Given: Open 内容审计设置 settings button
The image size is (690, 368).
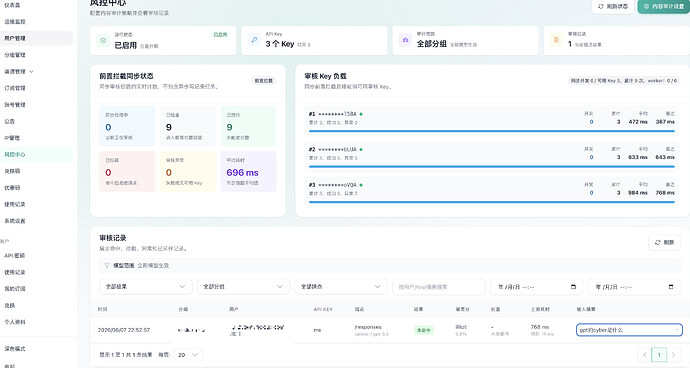Looking at the screenshot, I should tap(664, 7).
